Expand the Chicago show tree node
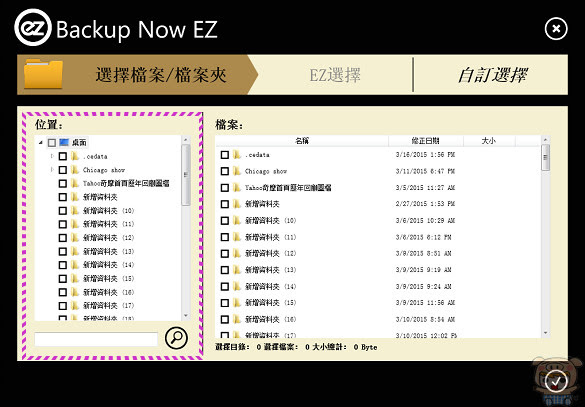The width and height of the screenshot is (585, 407). coord(52,170)
